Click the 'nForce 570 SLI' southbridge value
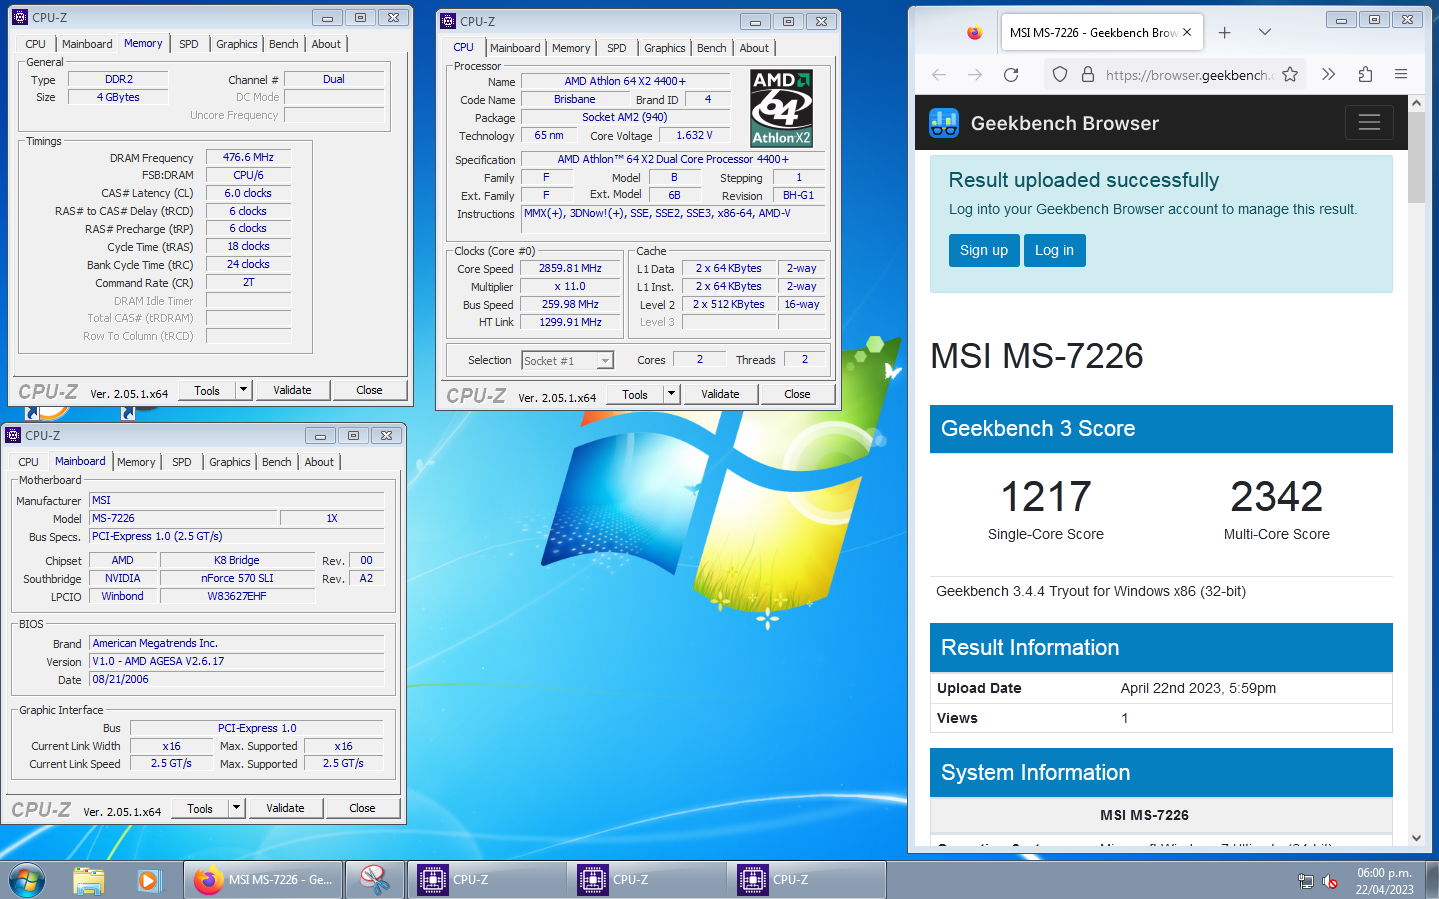Image resolution: width=1439 pixels, height=899 pixels. point(237,578)
